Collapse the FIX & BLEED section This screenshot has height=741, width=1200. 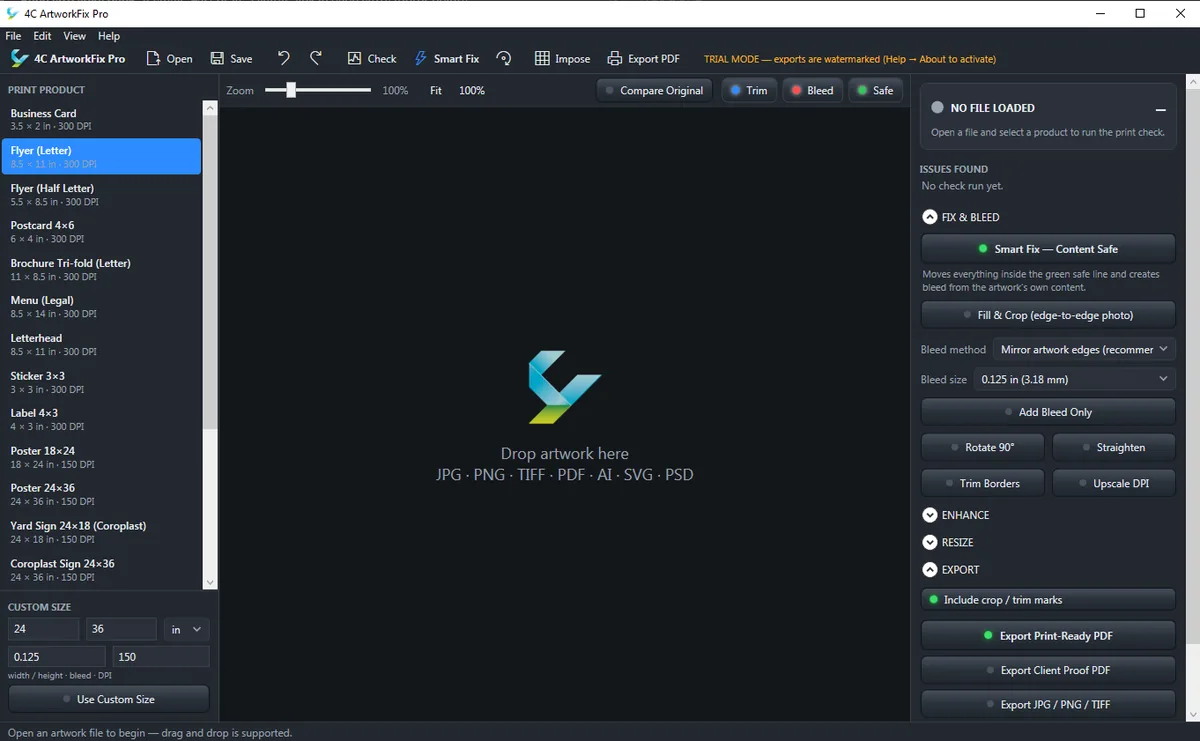(x=930, y=217)
